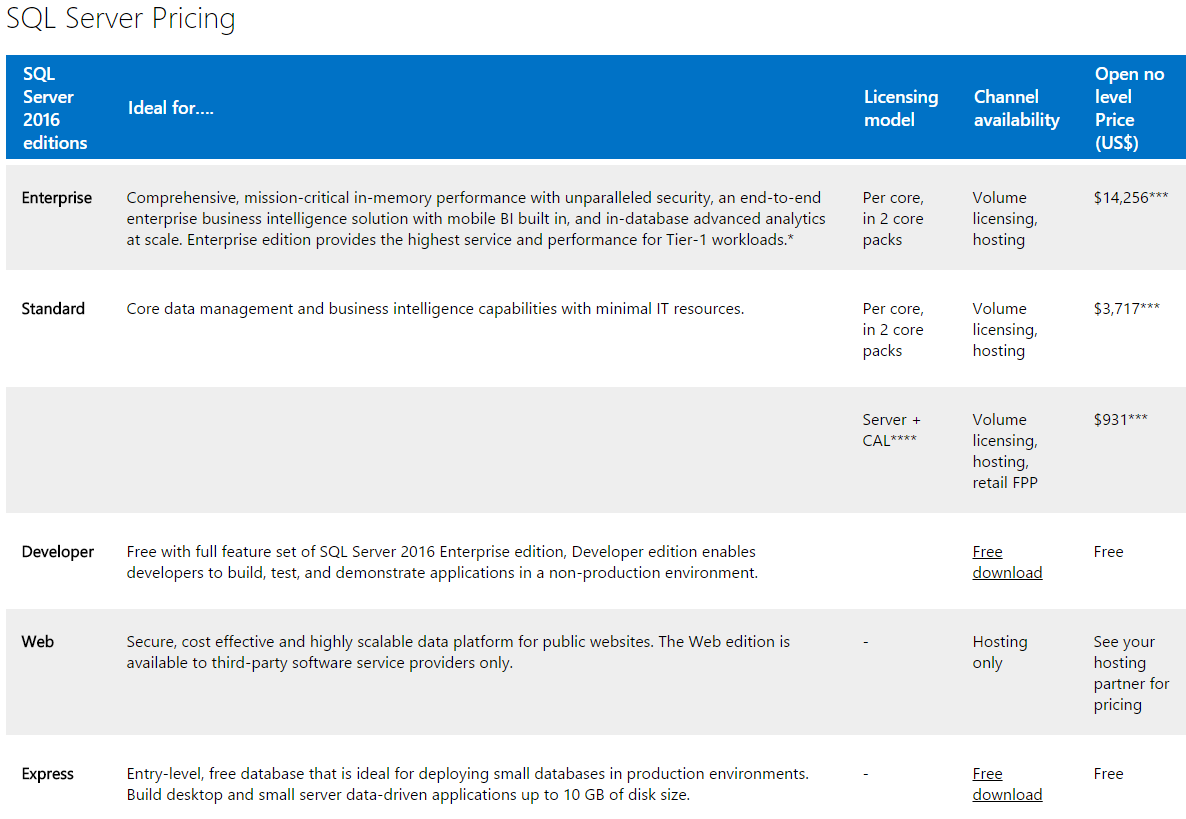Select the hosting partner pricing text

(1131, 673)
